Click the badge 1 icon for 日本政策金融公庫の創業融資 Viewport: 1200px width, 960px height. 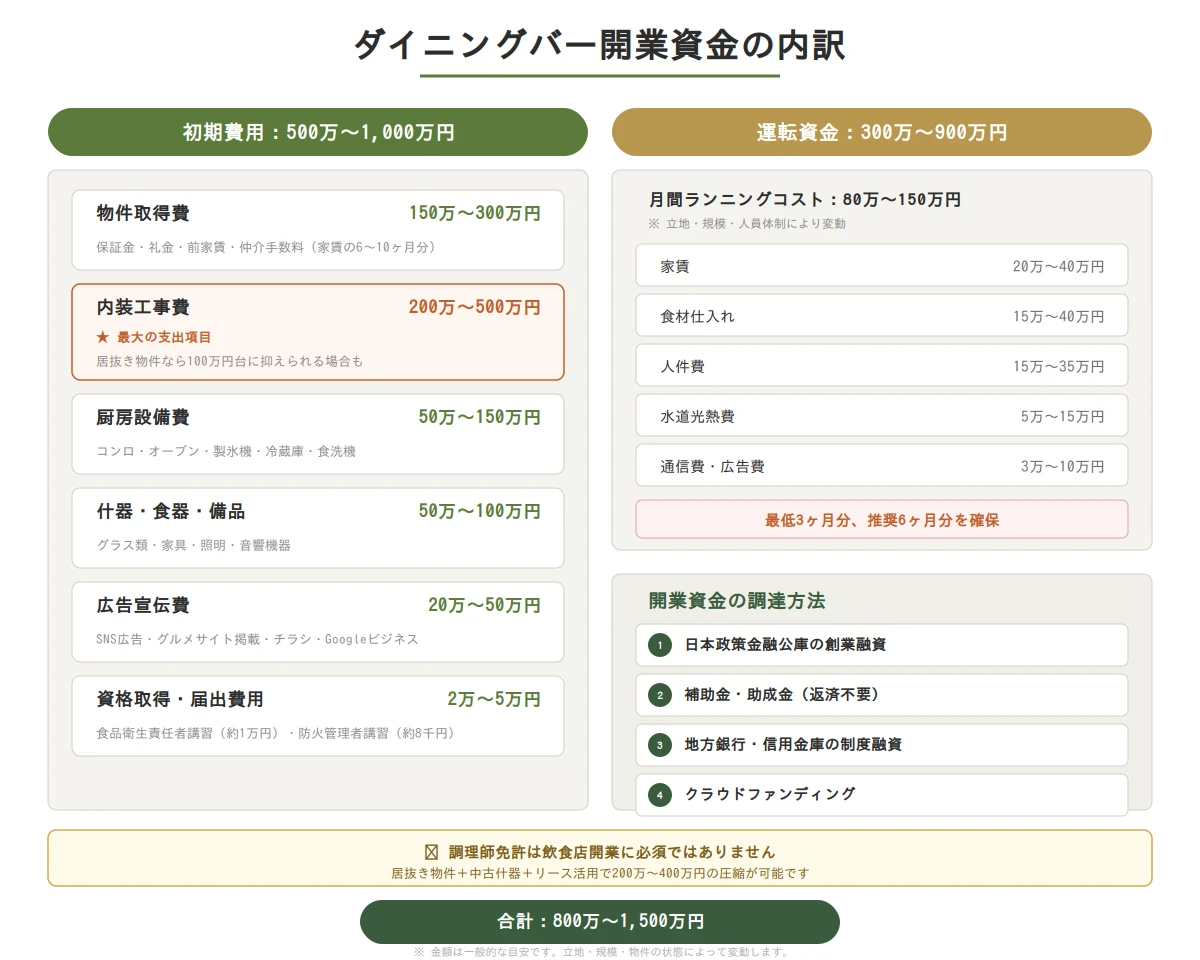click(659, 645)
